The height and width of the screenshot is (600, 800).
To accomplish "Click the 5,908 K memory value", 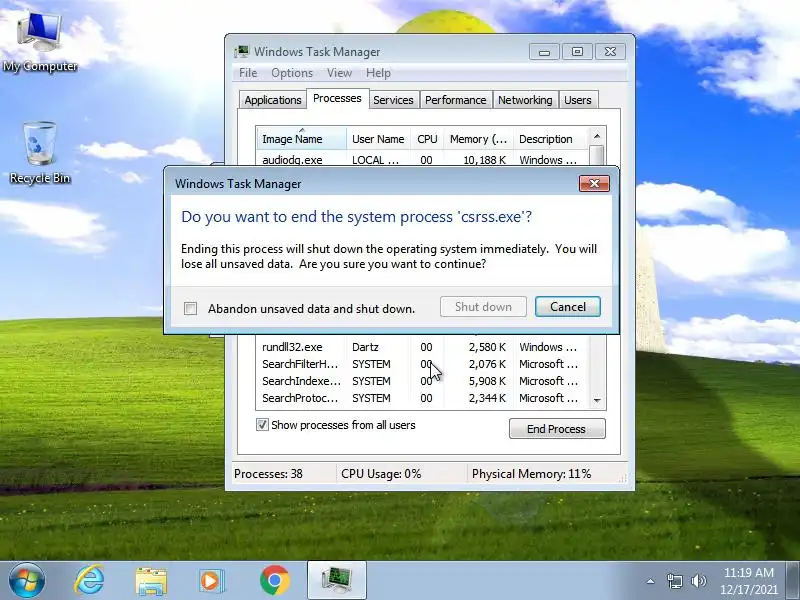I will (x=487, y=381).
